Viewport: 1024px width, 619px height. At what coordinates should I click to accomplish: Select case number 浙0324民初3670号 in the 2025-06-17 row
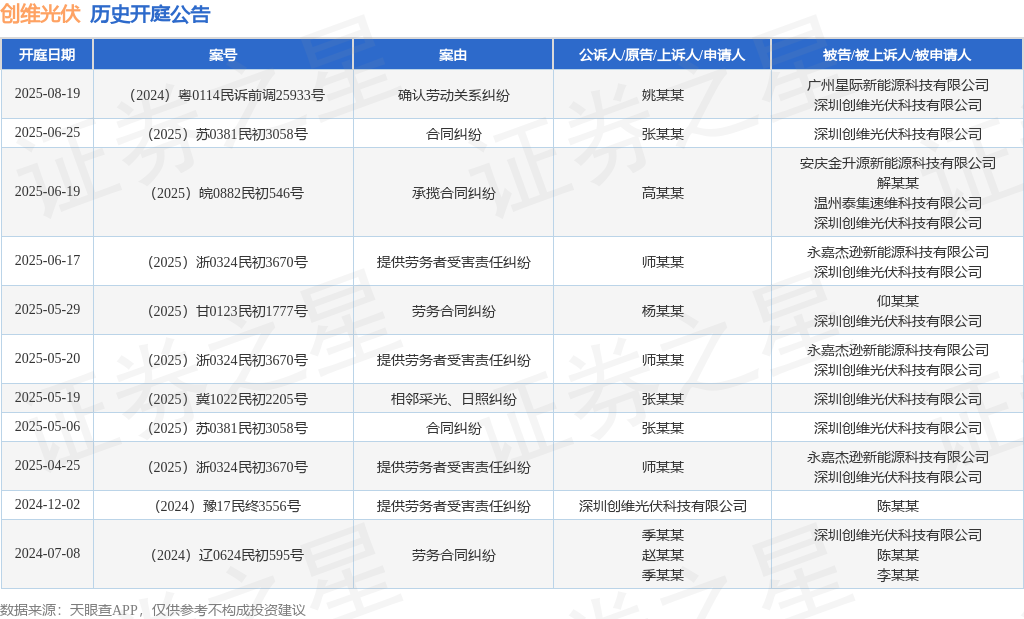click(251, 262)
